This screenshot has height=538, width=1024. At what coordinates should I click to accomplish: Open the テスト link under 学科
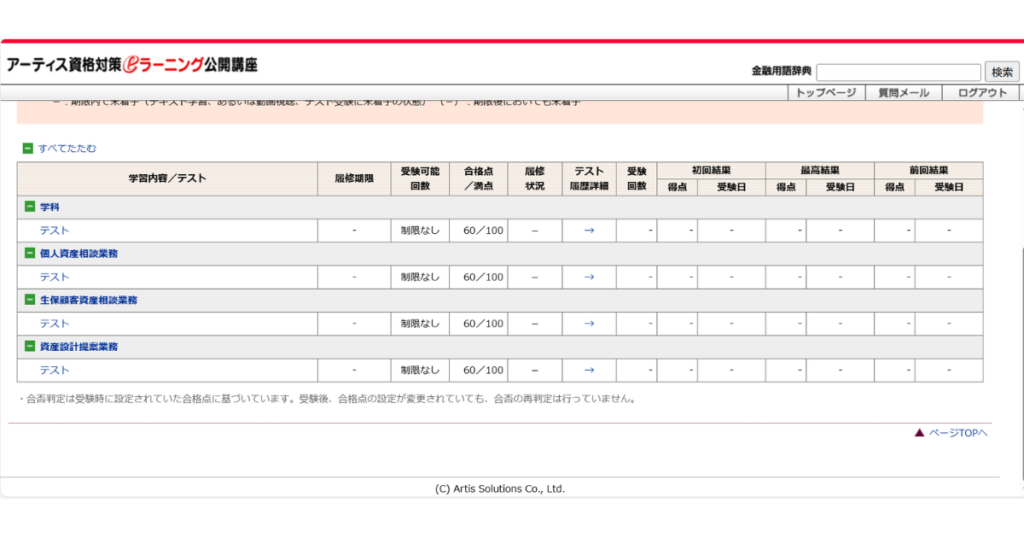tap(54, 231)
